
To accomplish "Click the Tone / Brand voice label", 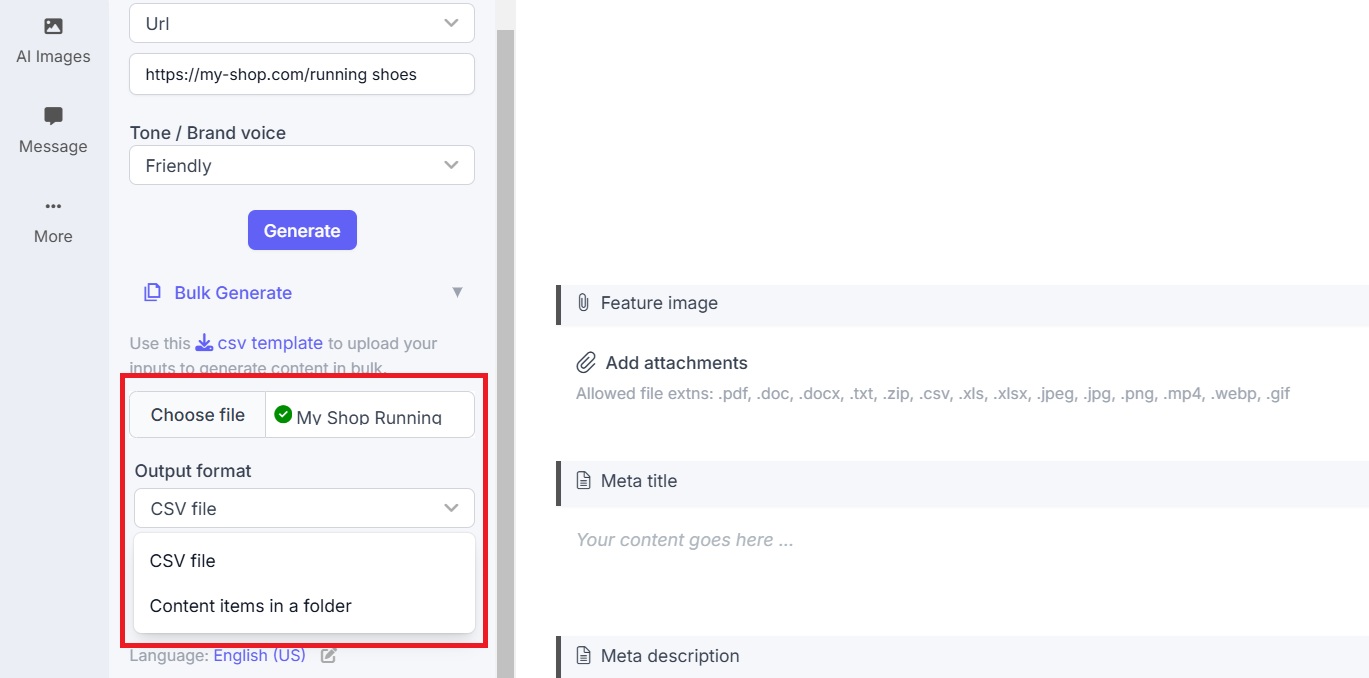I will (207, 133).
